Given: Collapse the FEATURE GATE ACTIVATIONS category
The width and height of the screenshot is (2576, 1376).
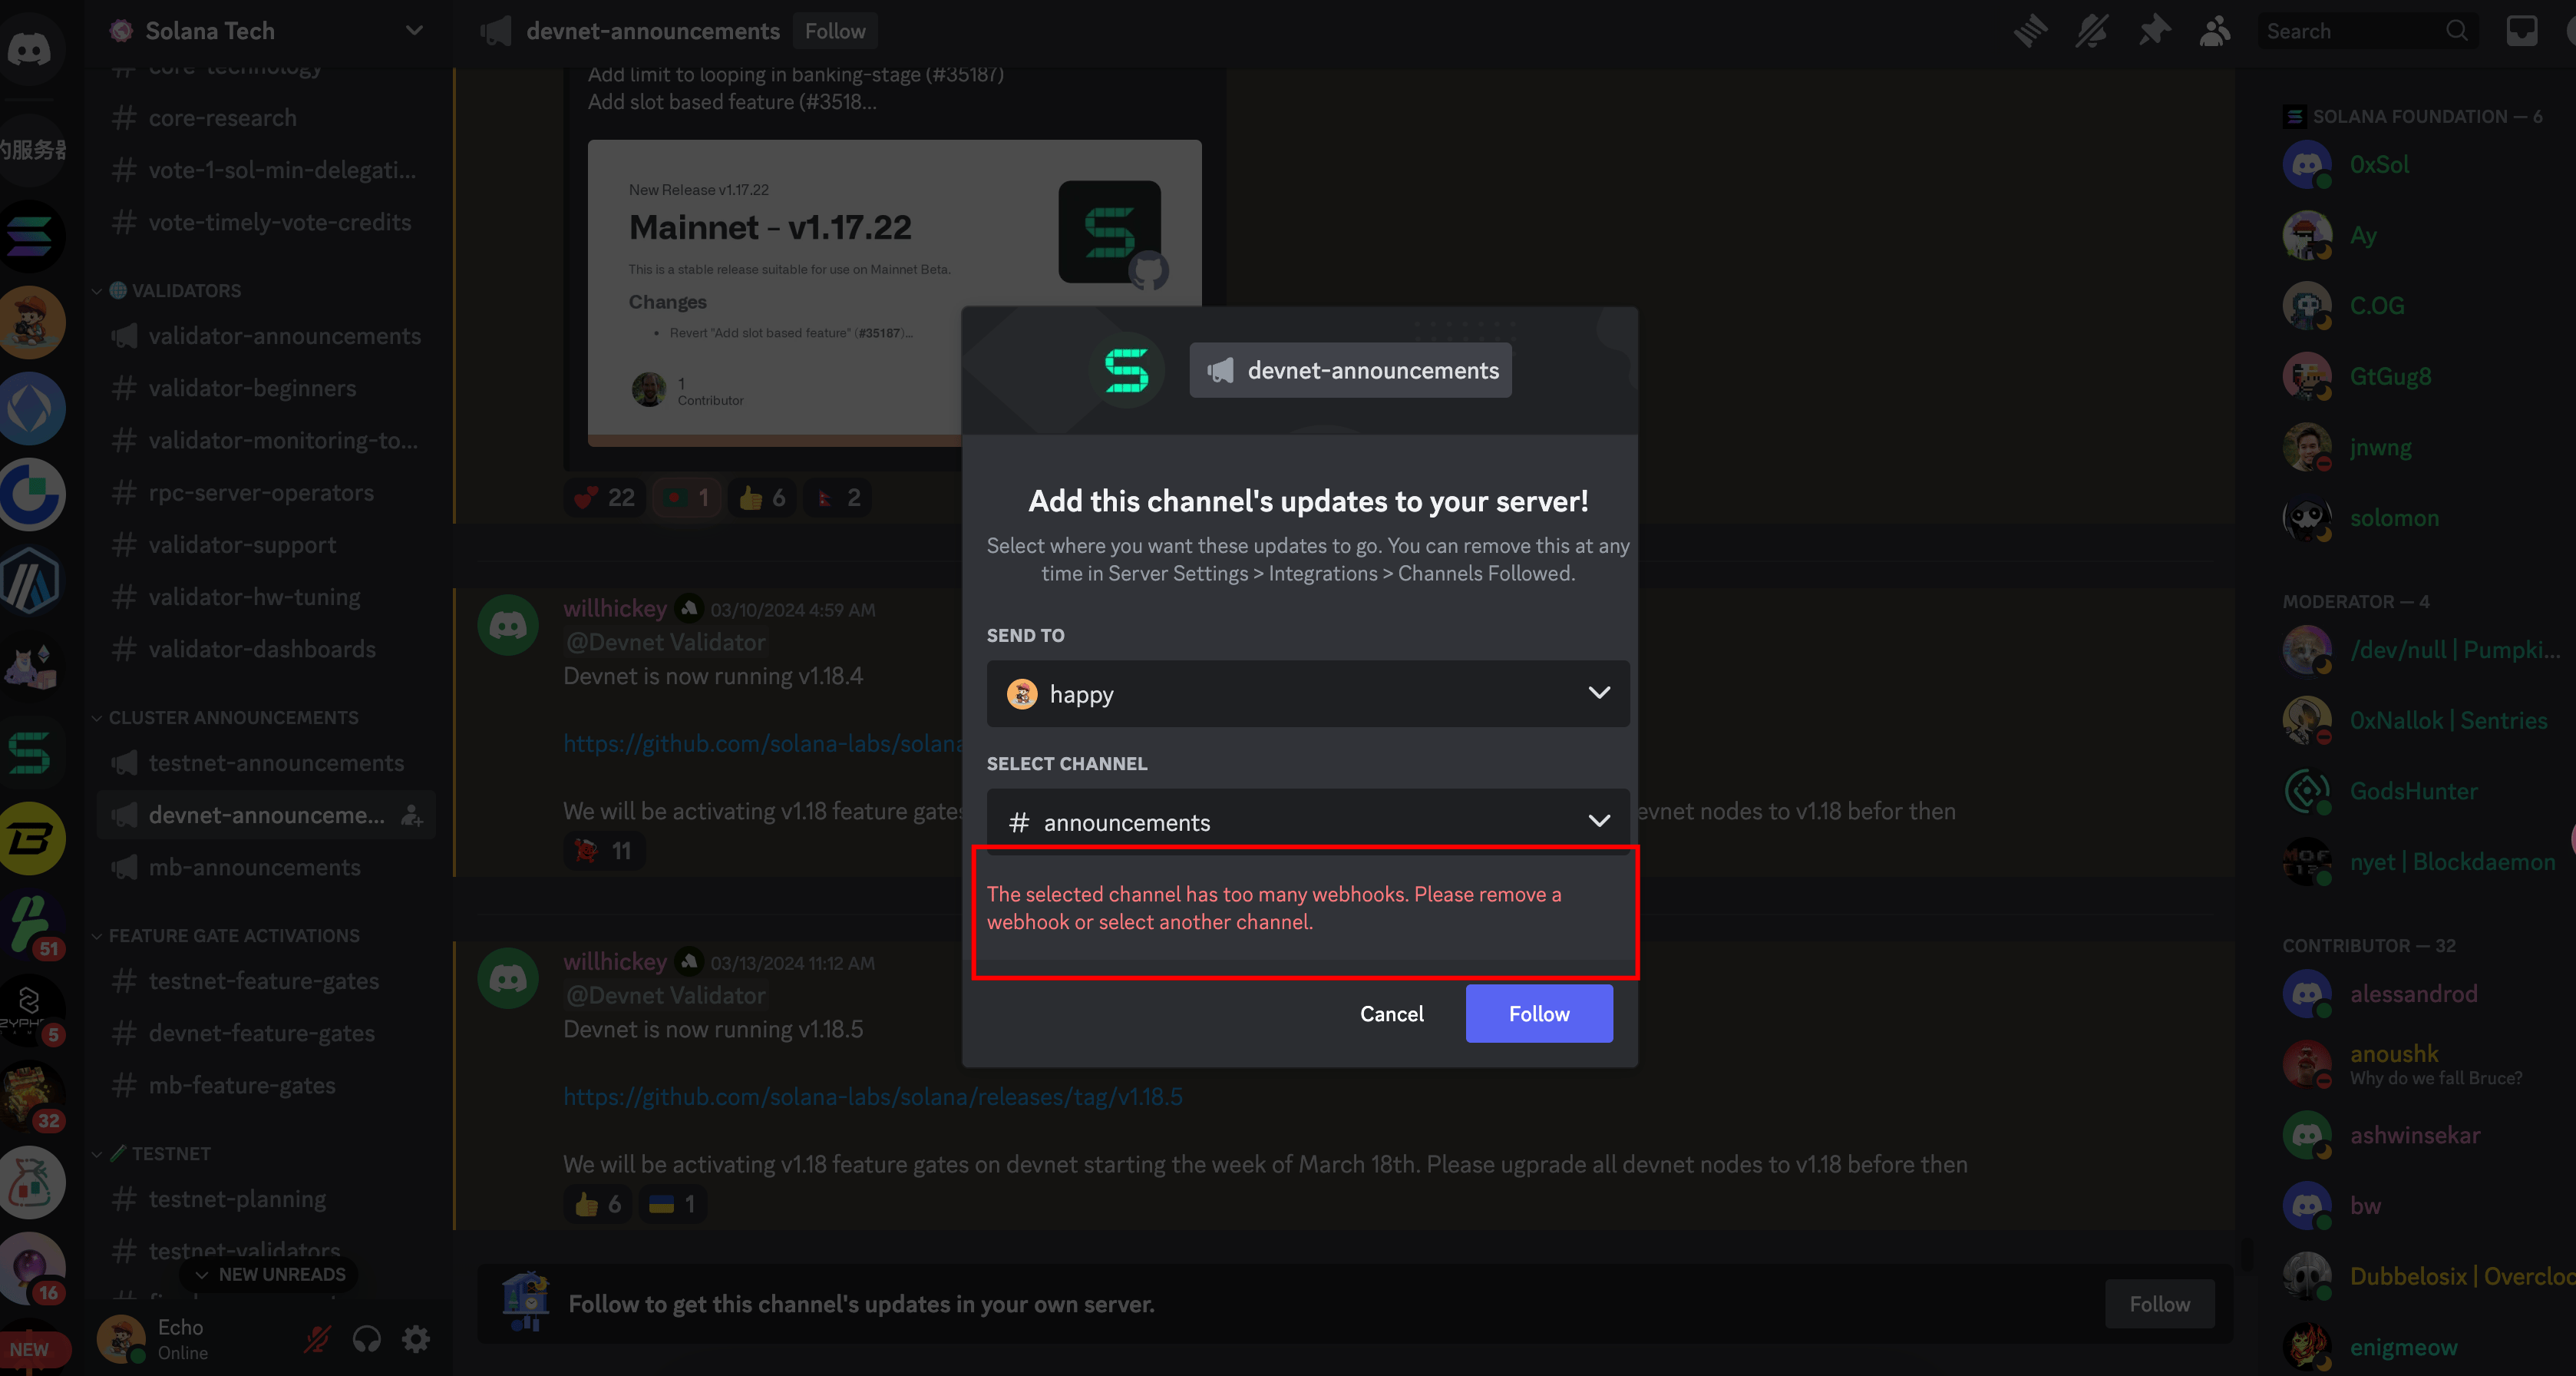Looking at the screenshot, I should 225,935.
